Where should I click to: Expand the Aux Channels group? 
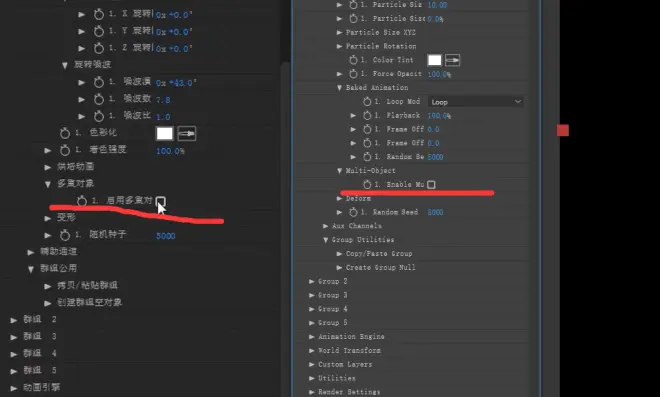pos(325,226)
